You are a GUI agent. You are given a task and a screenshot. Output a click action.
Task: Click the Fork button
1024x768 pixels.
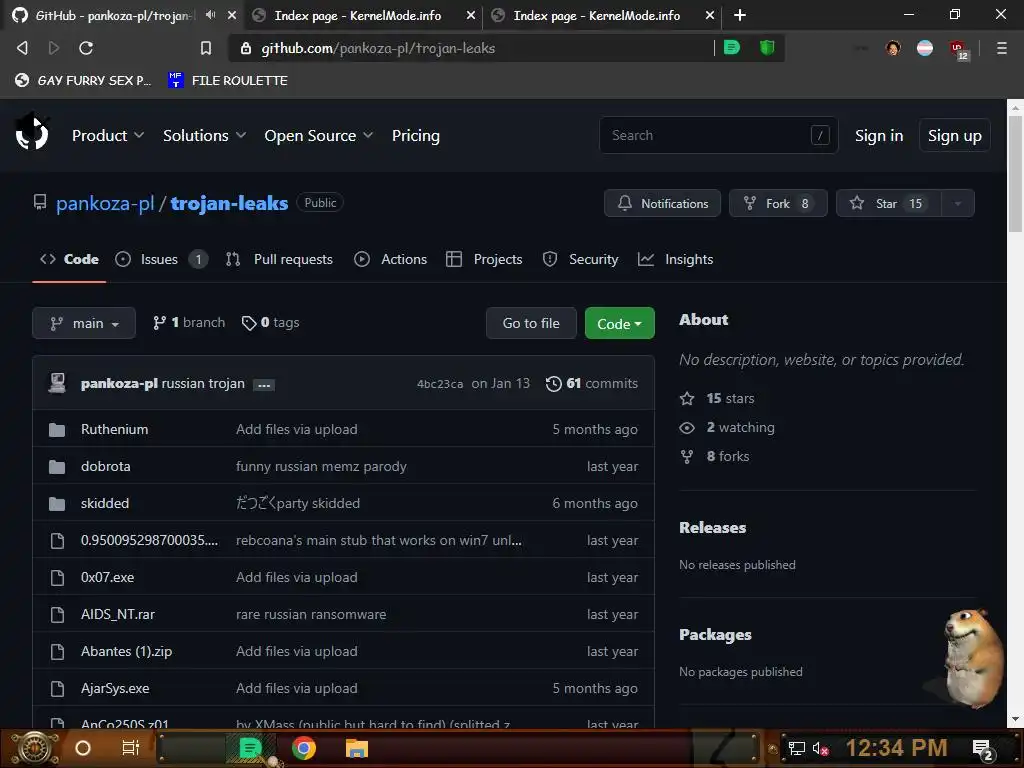click(778, 203)
